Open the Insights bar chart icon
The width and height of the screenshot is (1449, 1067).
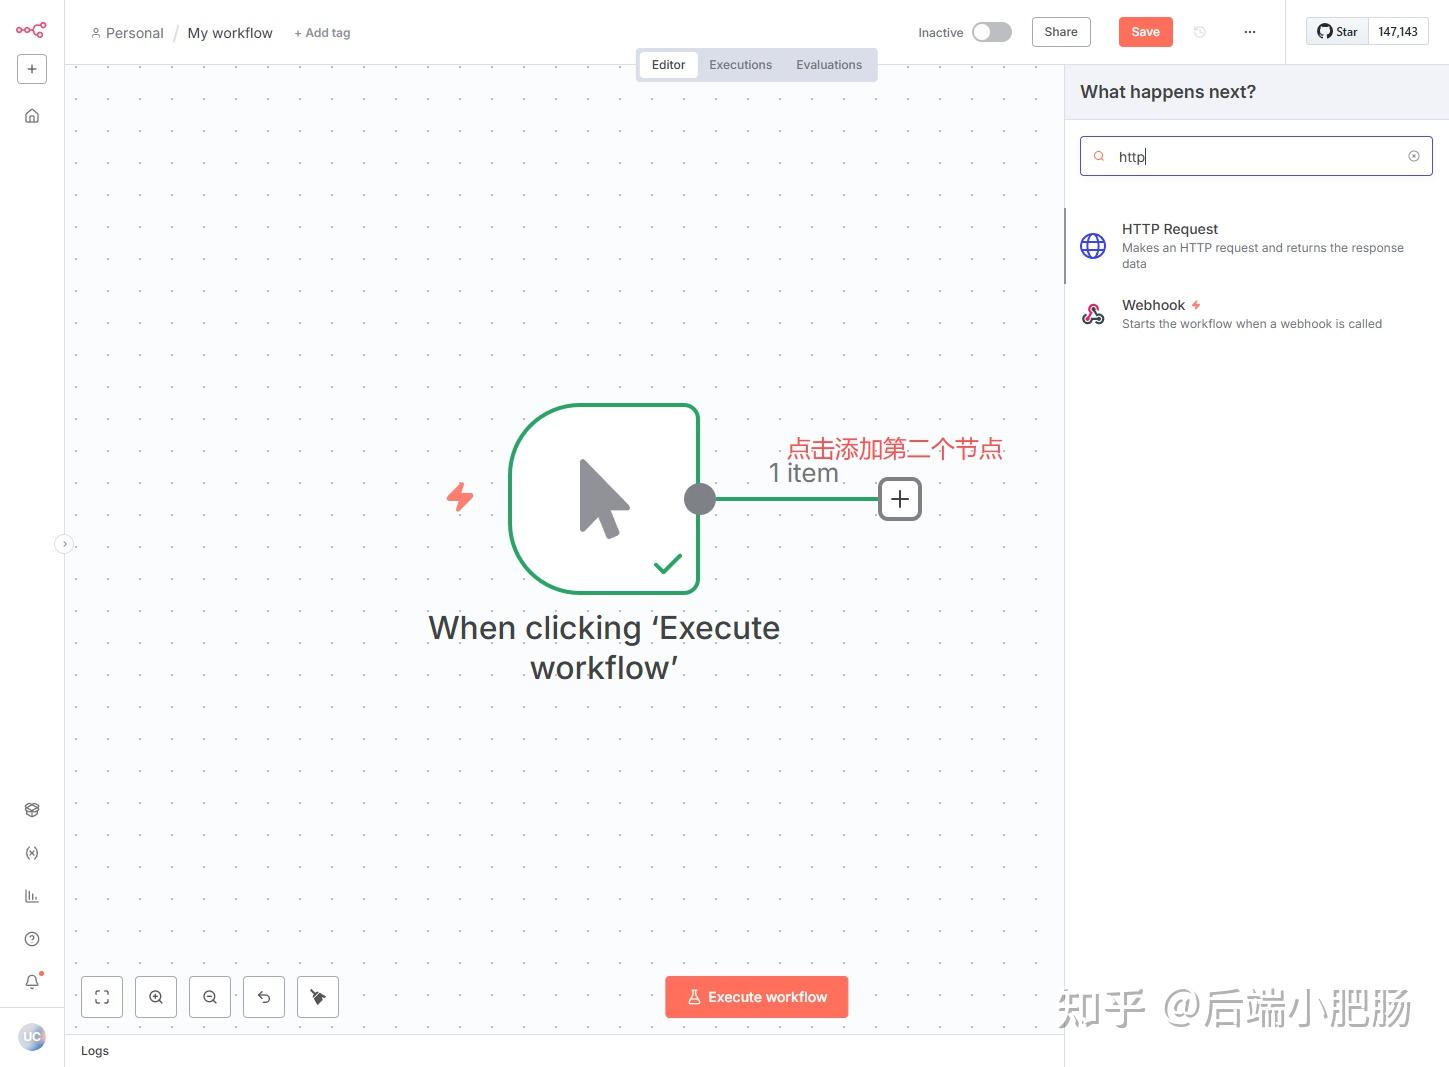(32, 896)
